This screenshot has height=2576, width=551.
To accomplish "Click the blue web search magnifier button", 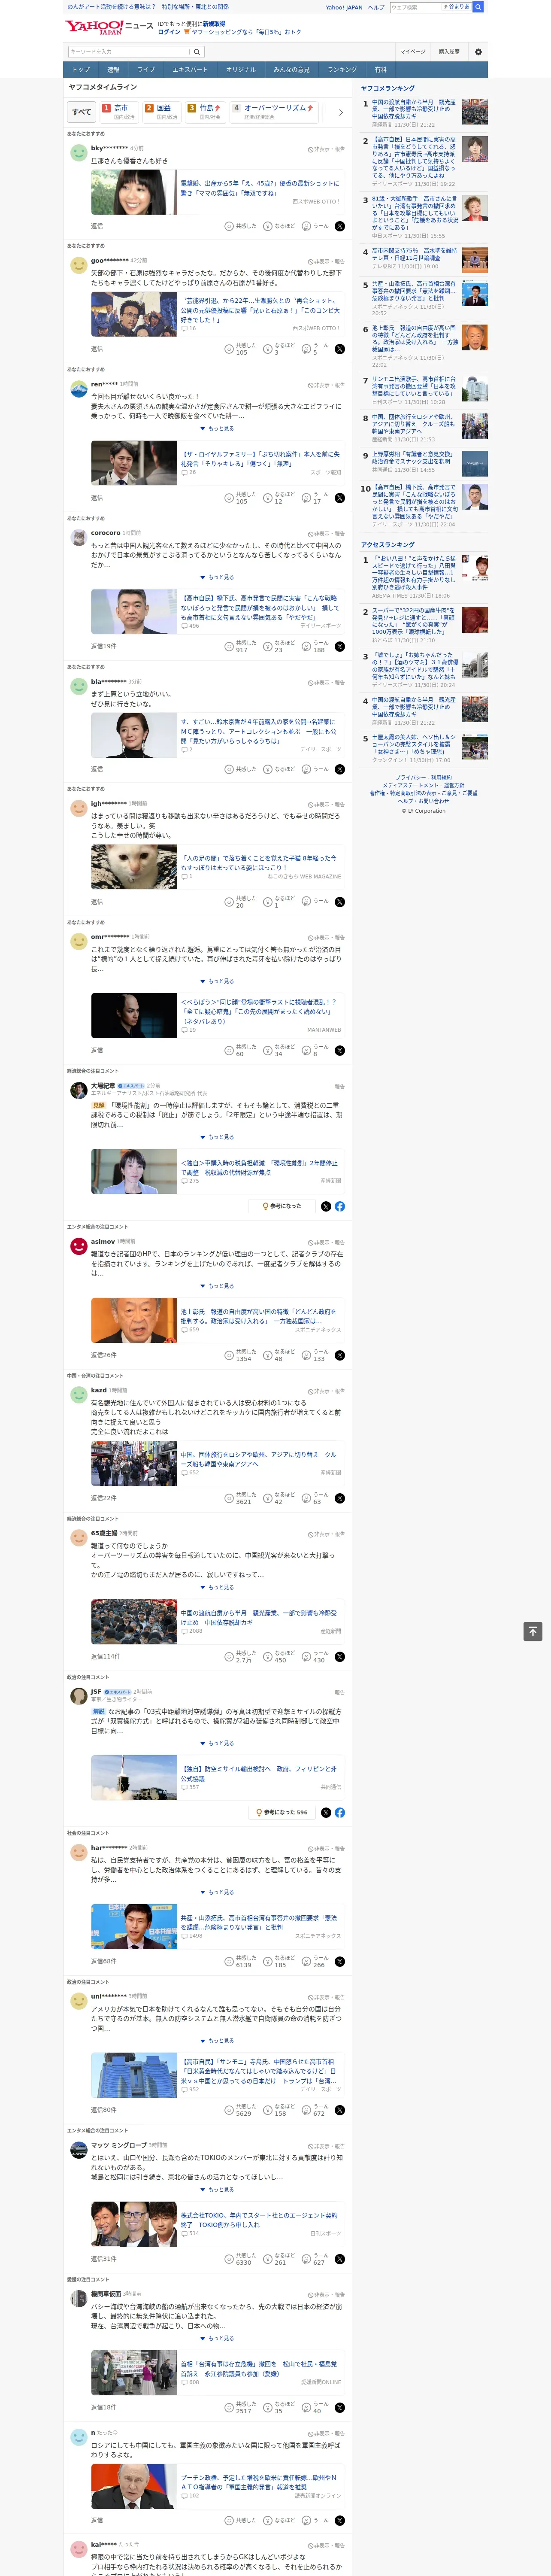I will pyautogui.click(x=478, y=7).
